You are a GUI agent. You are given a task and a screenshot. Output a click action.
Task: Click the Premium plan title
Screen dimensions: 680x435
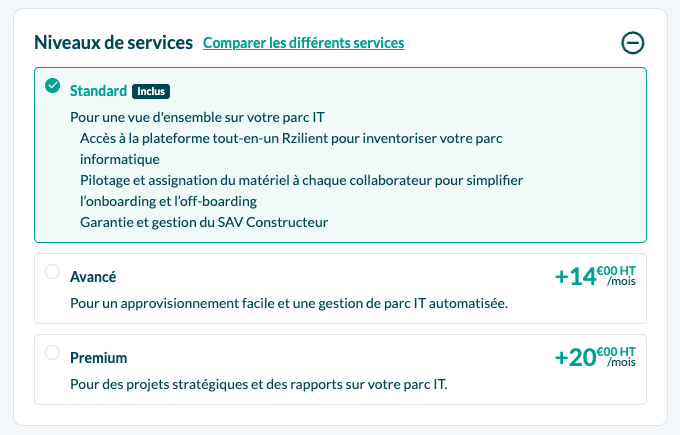tap(99, 358)
